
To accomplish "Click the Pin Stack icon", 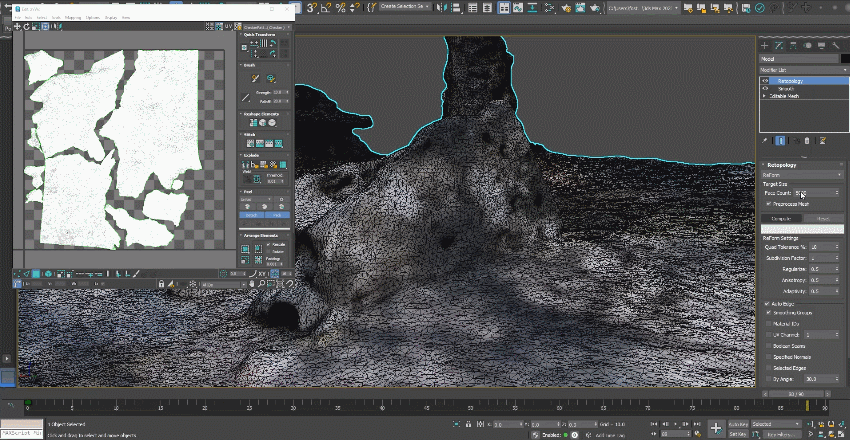I will coord(765,141).
